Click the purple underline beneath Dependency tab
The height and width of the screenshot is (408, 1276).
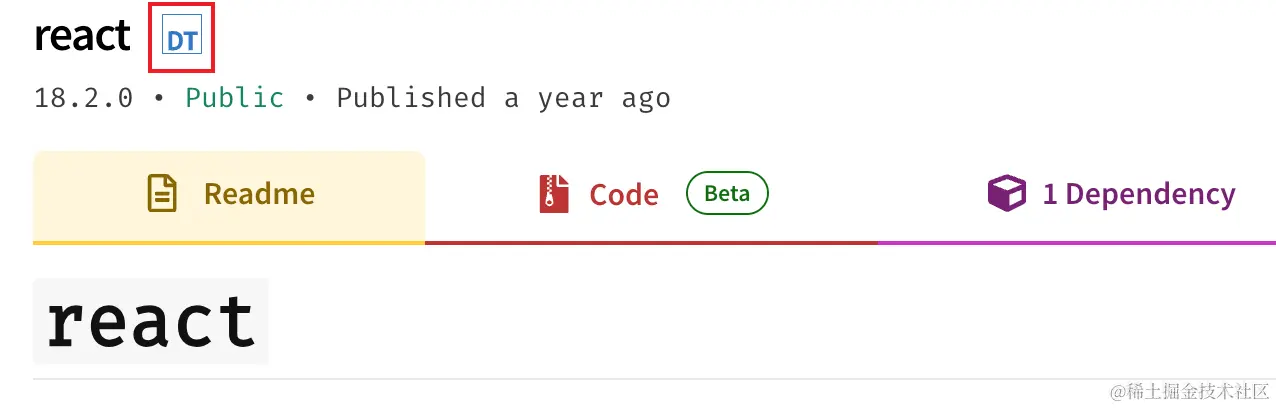pyautogui.click(x=1077, y=242)
